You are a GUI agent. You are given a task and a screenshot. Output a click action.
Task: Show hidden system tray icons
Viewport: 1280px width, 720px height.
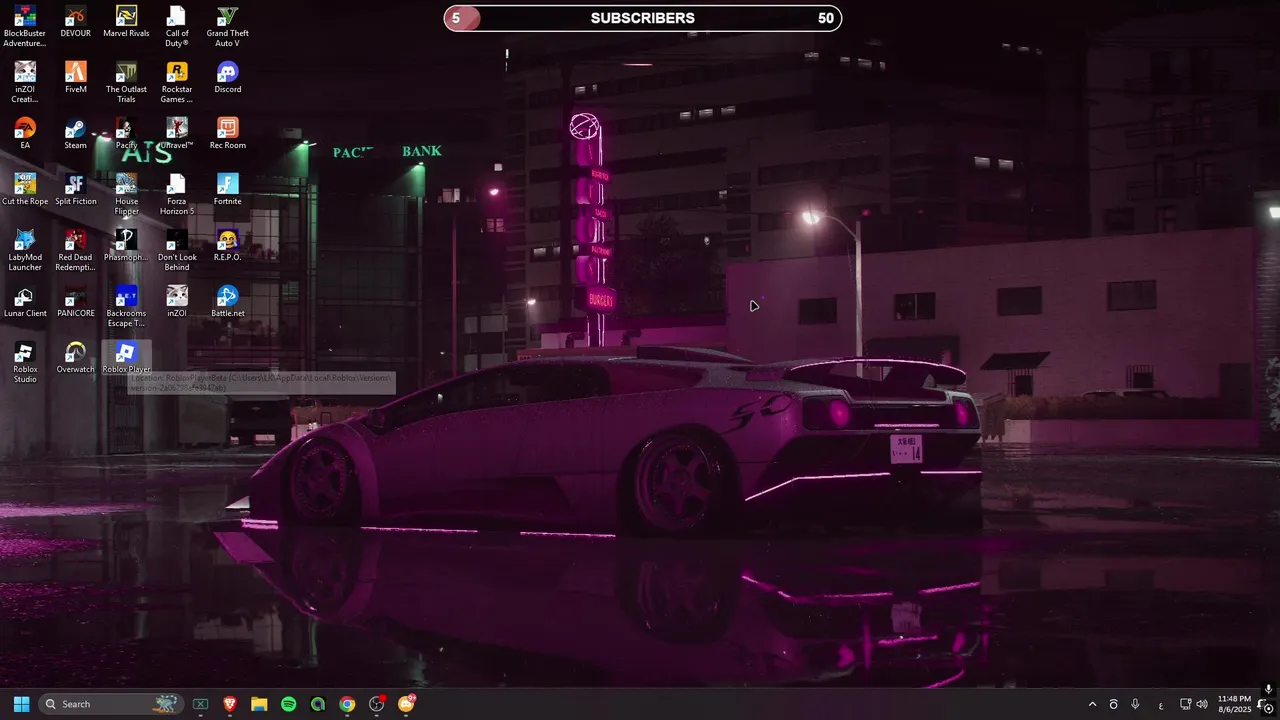click(x=1092, y=704)
